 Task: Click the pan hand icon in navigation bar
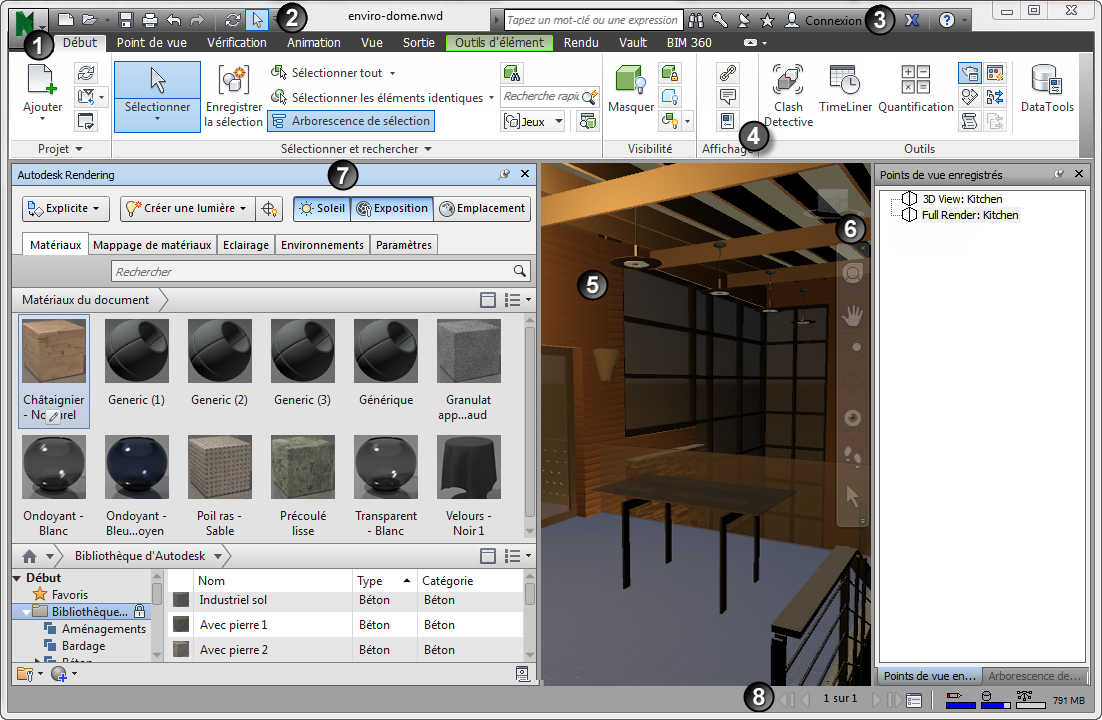[853, 316]
